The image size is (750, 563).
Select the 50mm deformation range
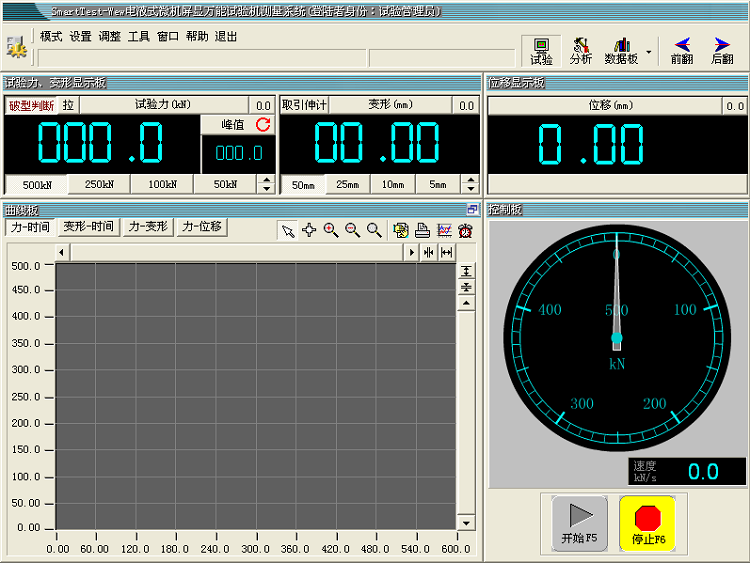(303, 185)
